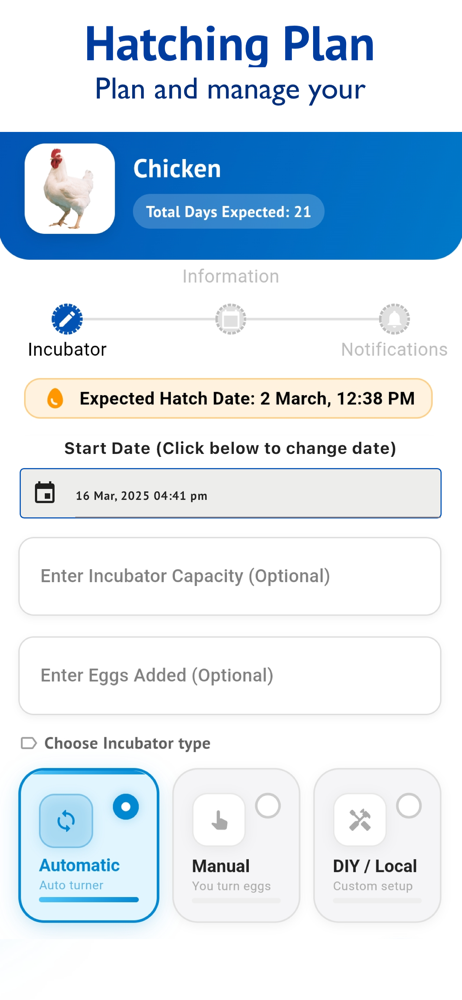462x1000 pixels.
Task: Tap the Automatic auto-turner sync icon
Action: coord(66,821)
